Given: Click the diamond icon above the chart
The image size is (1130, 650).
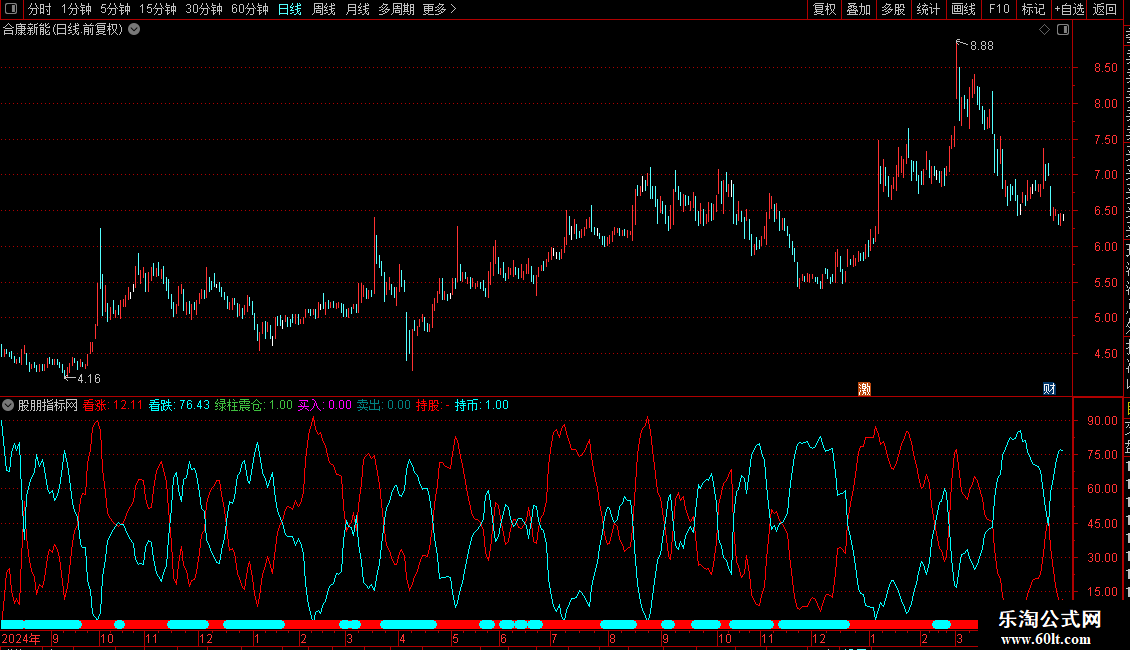Looking at the screenshot, I should (x=1044, y=30).
